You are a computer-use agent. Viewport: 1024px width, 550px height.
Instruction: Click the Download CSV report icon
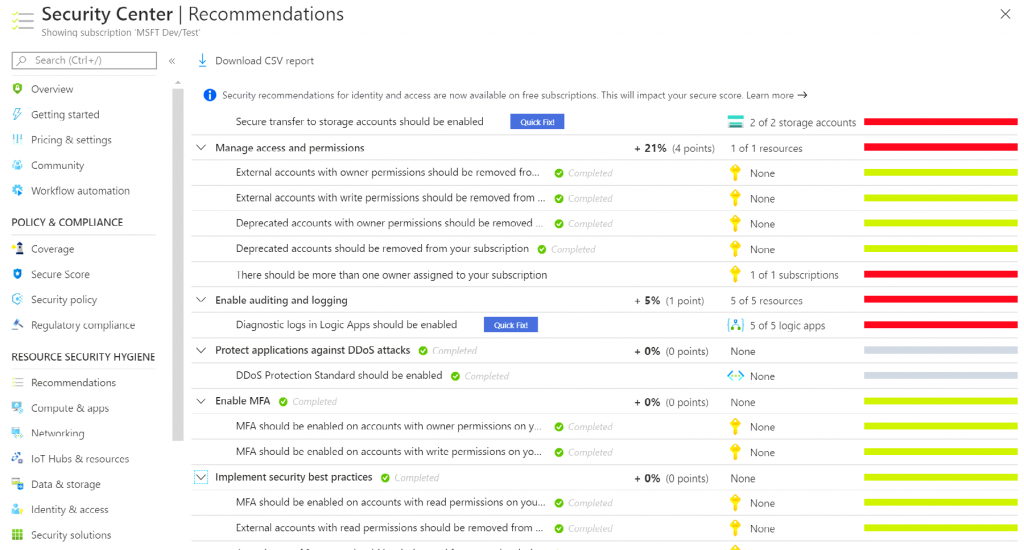click(x=203, y=61)
